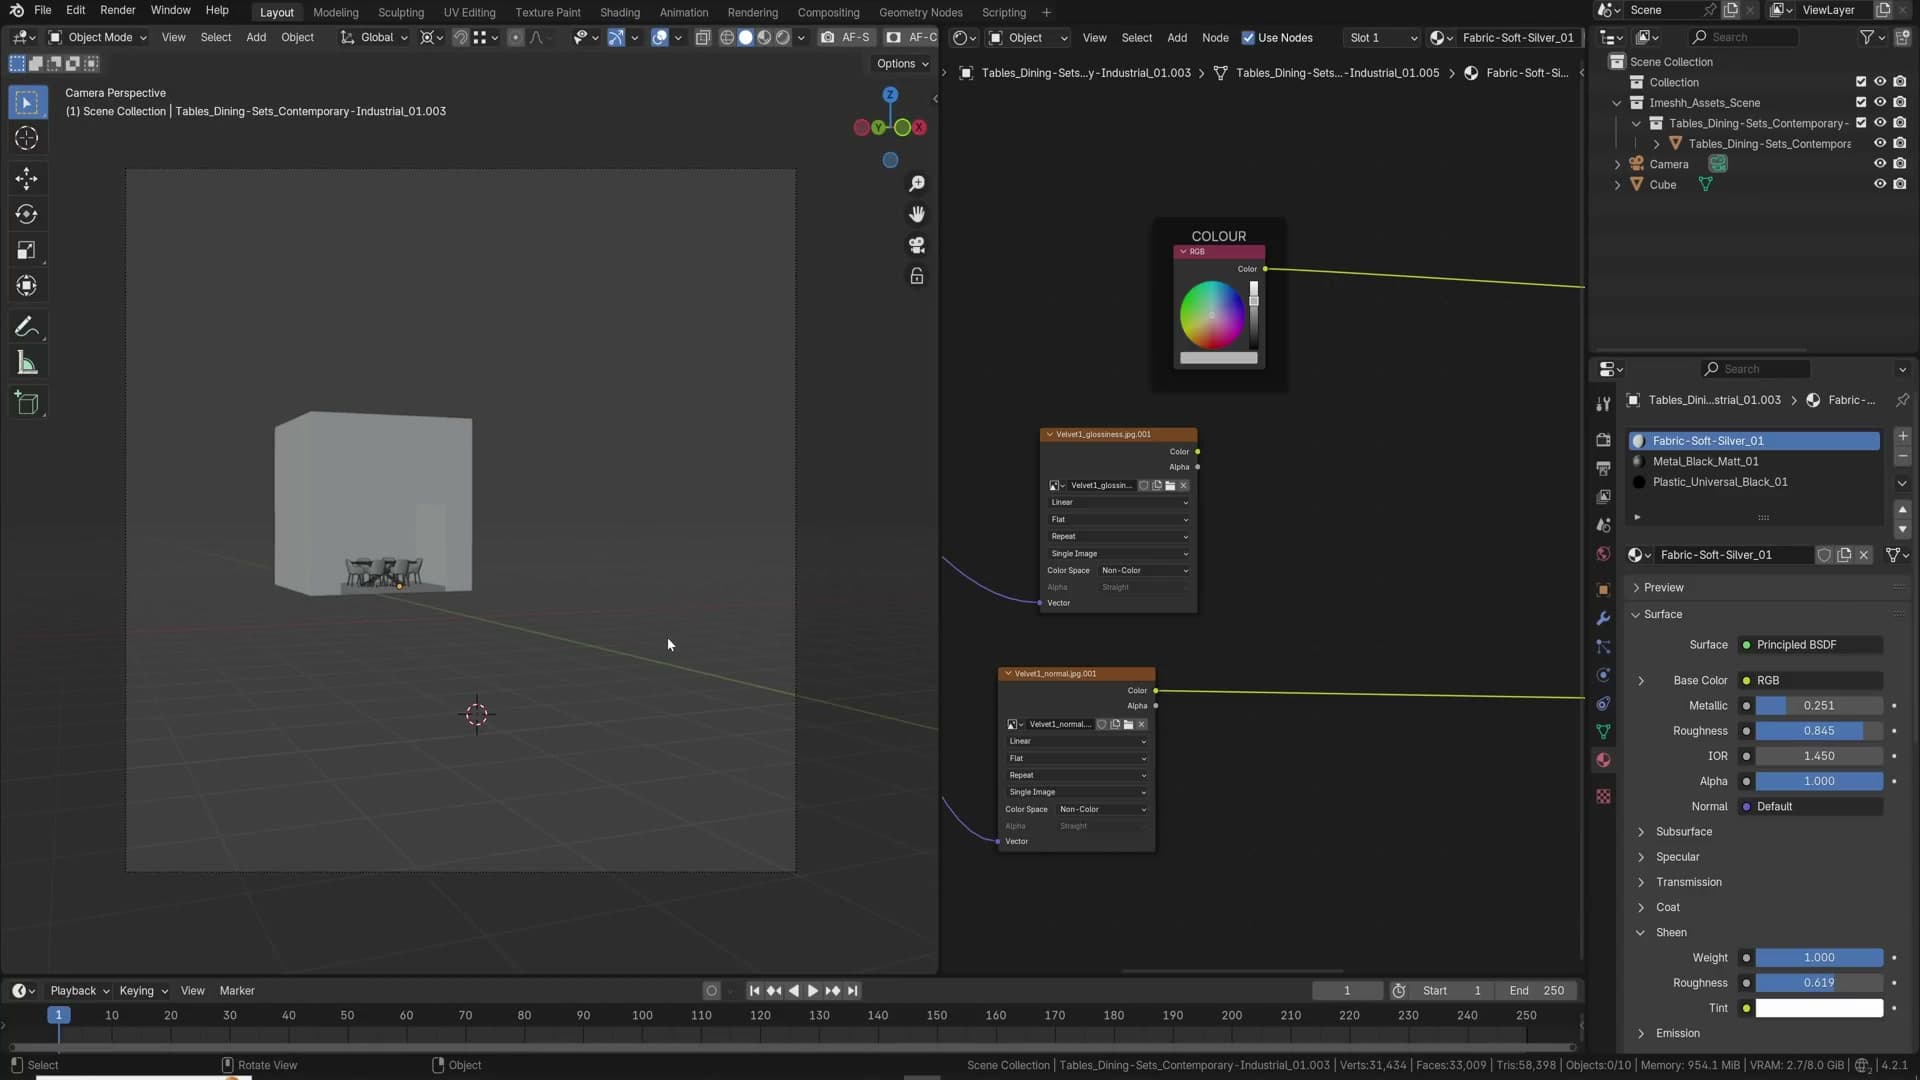Open the Render menu
This screenshot has width=1920, height=1080.
pyautogui.click(x=118, y=10)
